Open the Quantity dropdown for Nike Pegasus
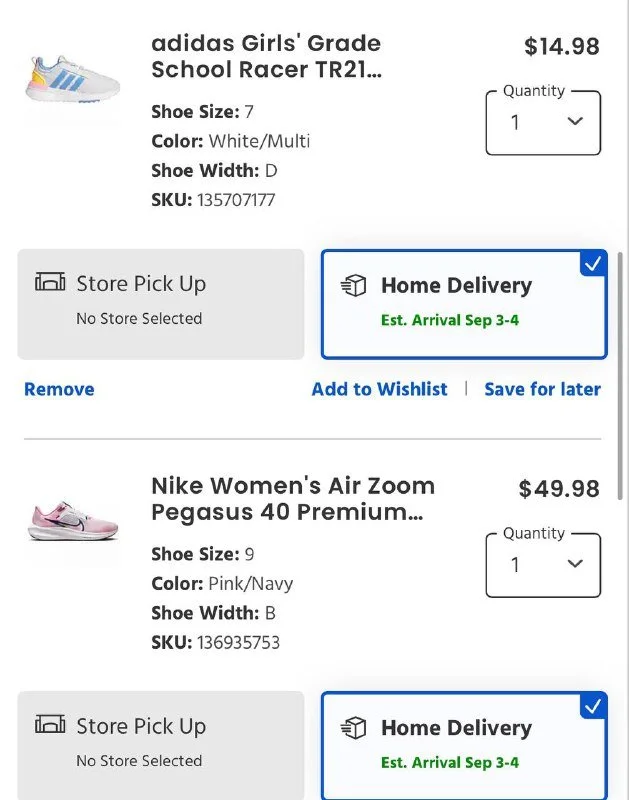The height and width of the screenshot is (800, 629). click(543, 565)
